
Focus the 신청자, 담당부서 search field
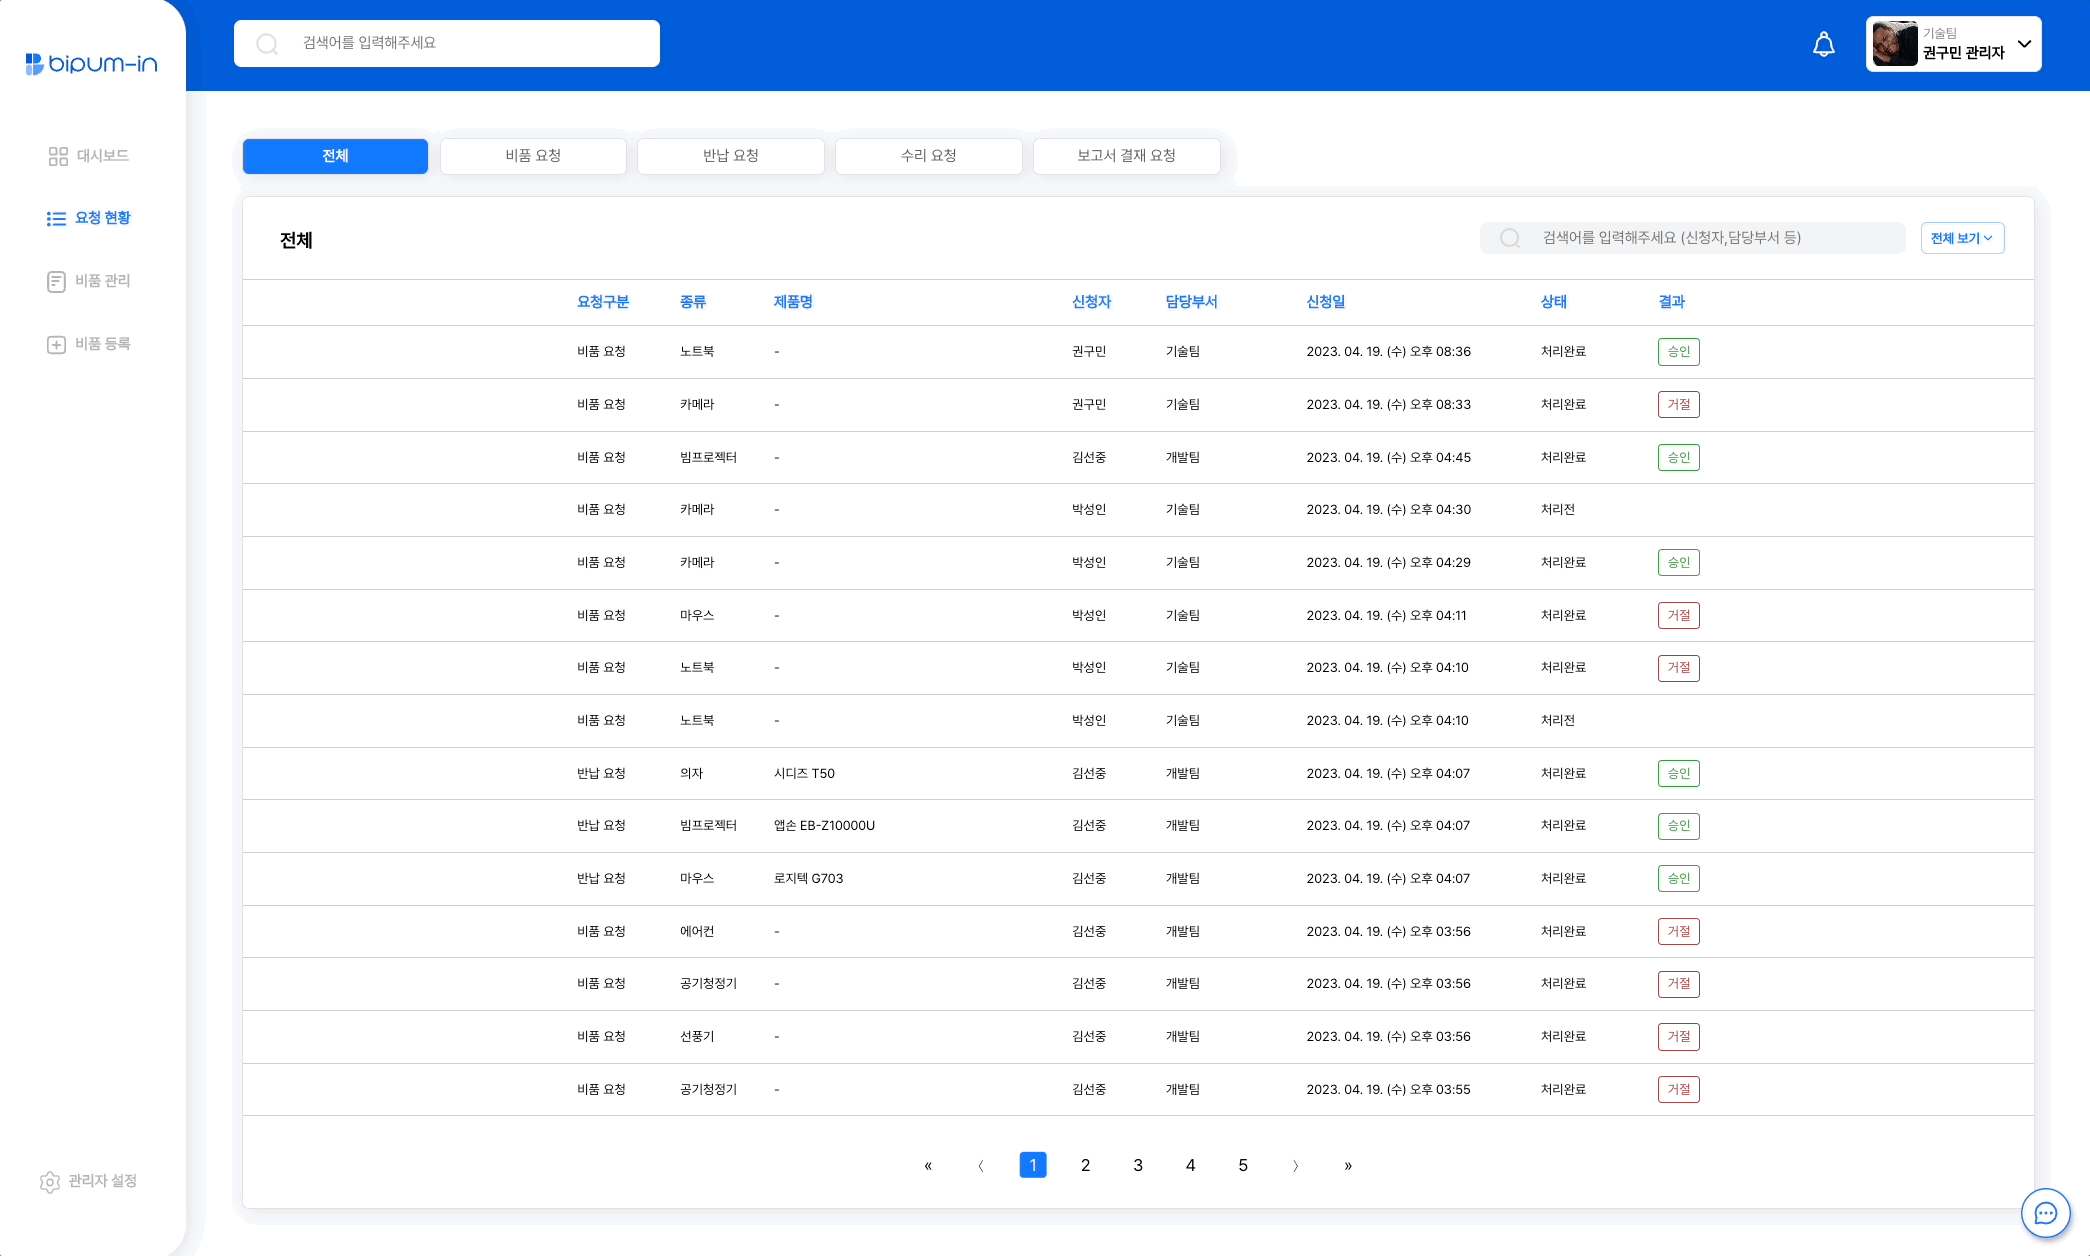tap(1692, 238)
